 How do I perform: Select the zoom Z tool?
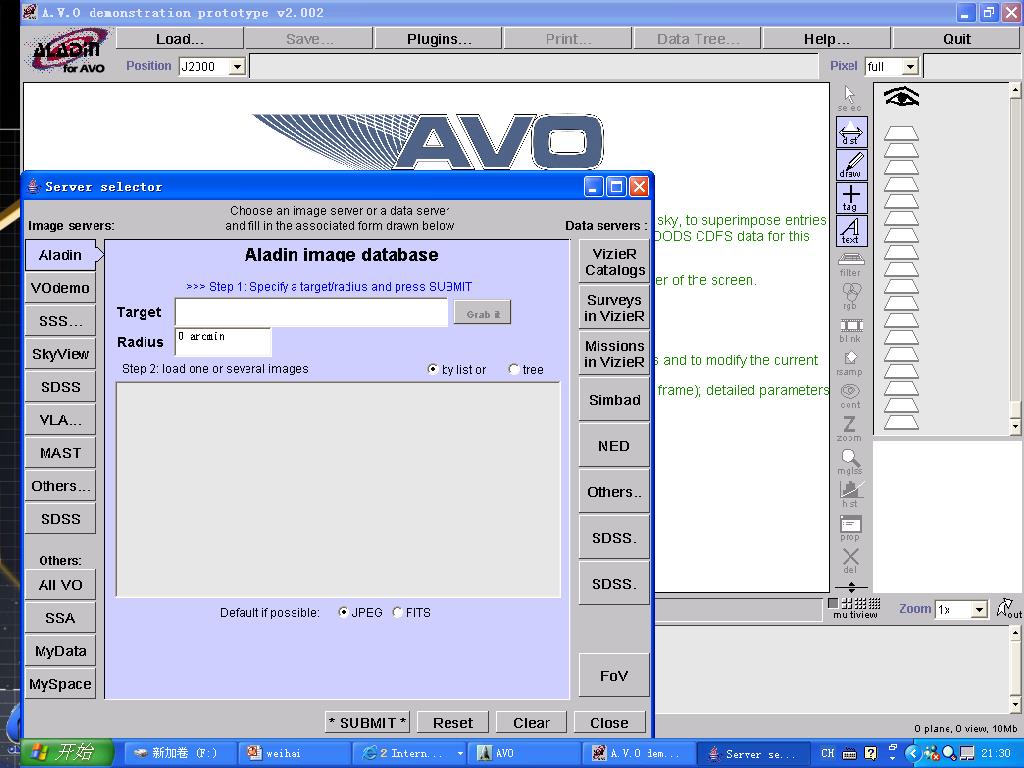[850, 428]
